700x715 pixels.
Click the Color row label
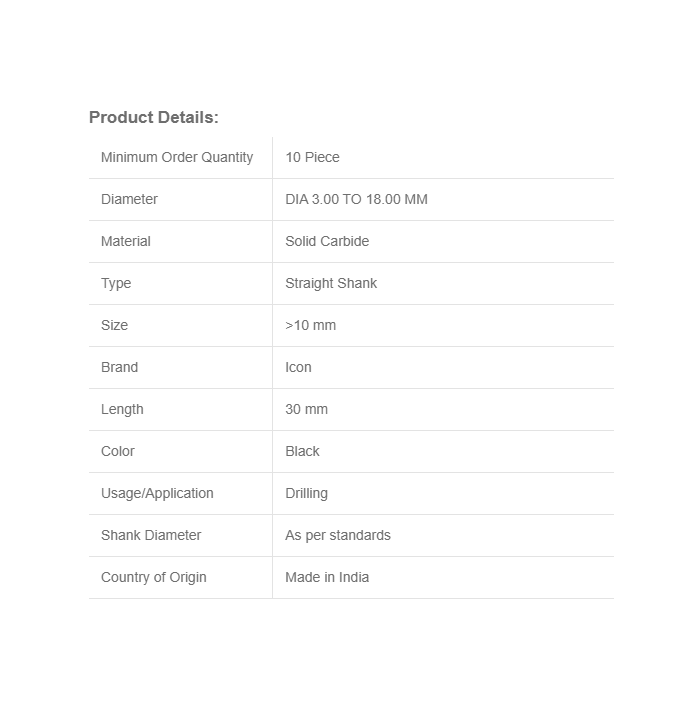click(118, 451)
